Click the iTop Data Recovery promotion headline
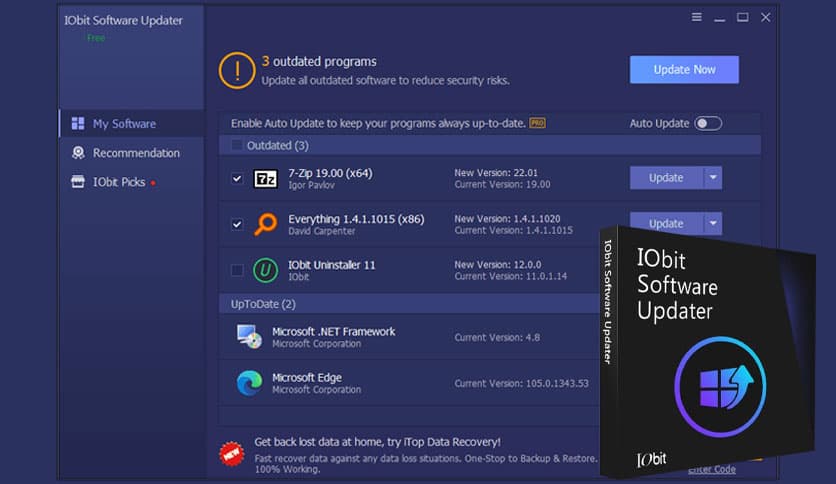Viewport: 836px width, 484px height. point(377,442)
